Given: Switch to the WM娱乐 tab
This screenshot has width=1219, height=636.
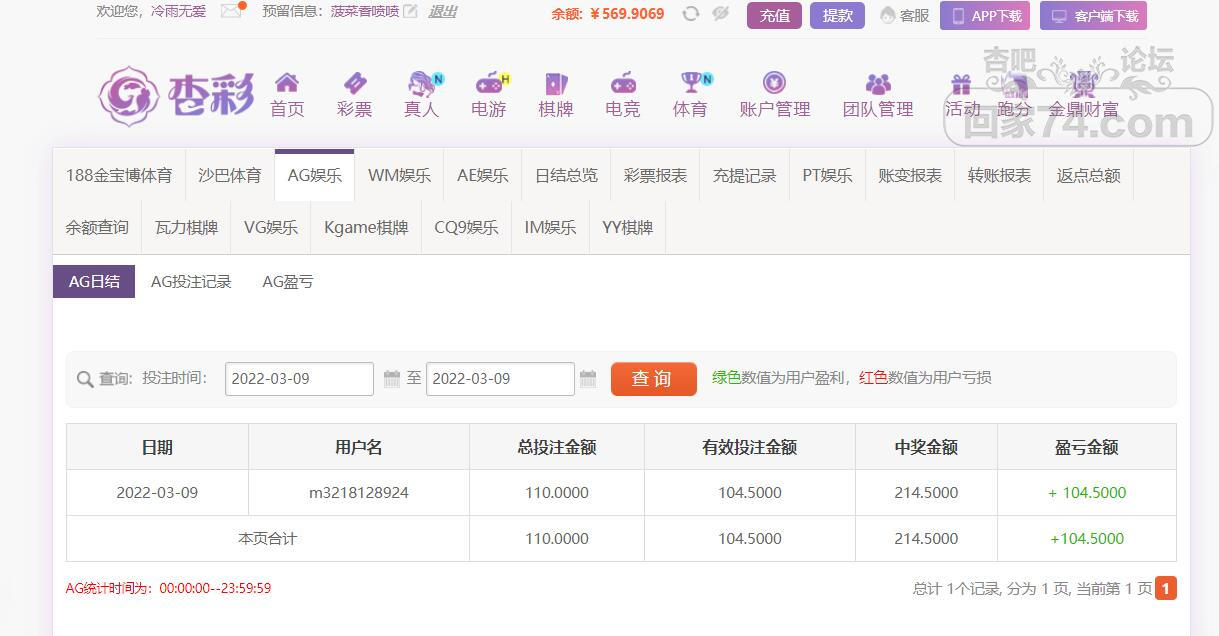Looking at the screenshot, I should pyautogui.click(x=399, y=176).
